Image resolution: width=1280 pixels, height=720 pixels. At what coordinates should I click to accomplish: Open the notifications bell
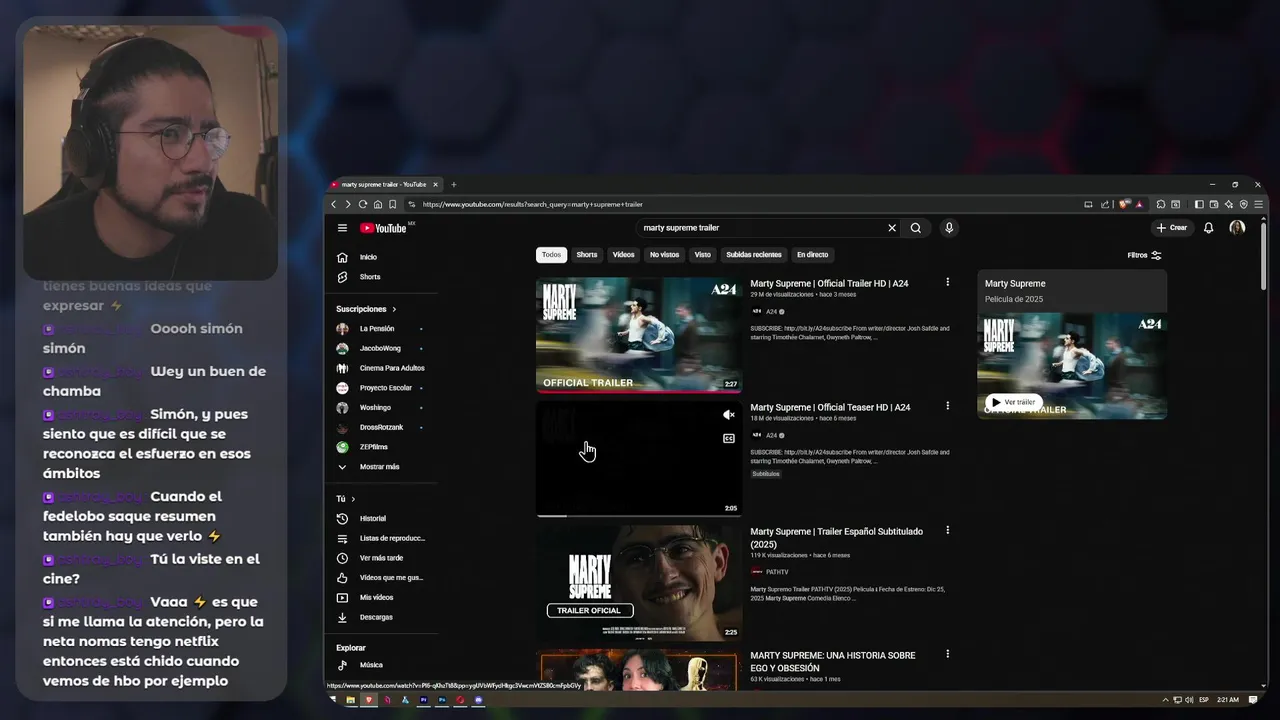tap(1208, 228)
